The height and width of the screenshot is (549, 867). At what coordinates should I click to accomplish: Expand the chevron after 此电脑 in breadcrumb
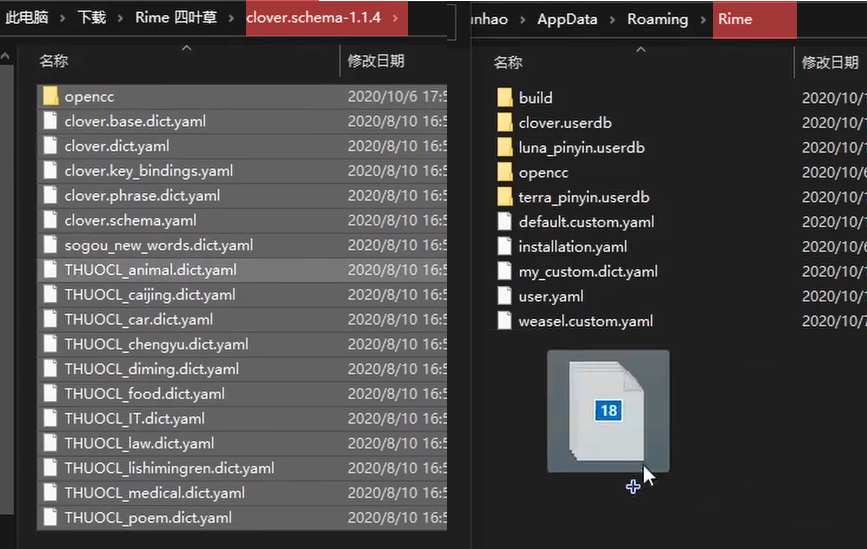(62, 18)
